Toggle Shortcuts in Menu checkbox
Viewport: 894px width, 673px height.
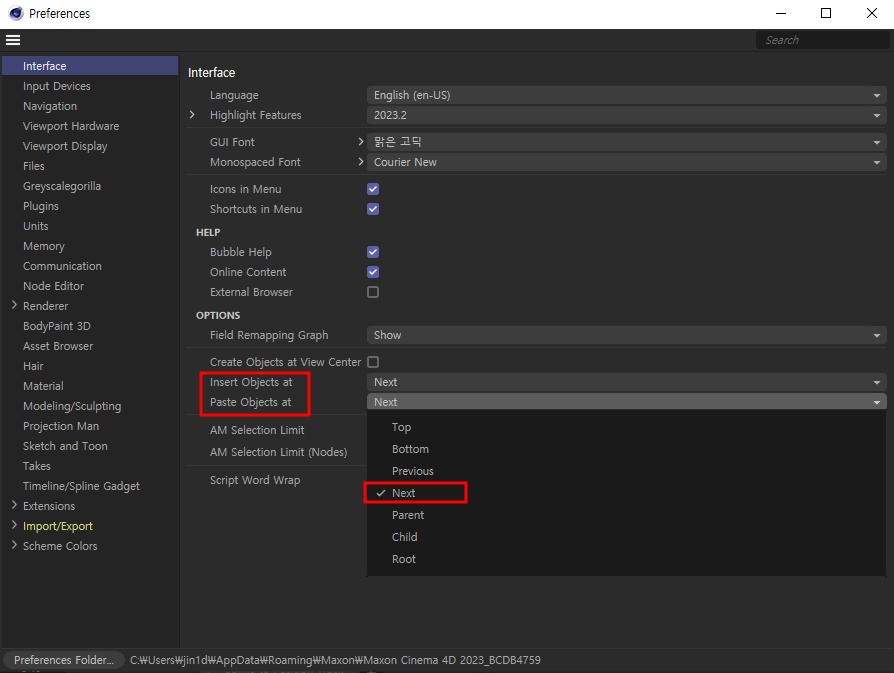tap(373, 209)
